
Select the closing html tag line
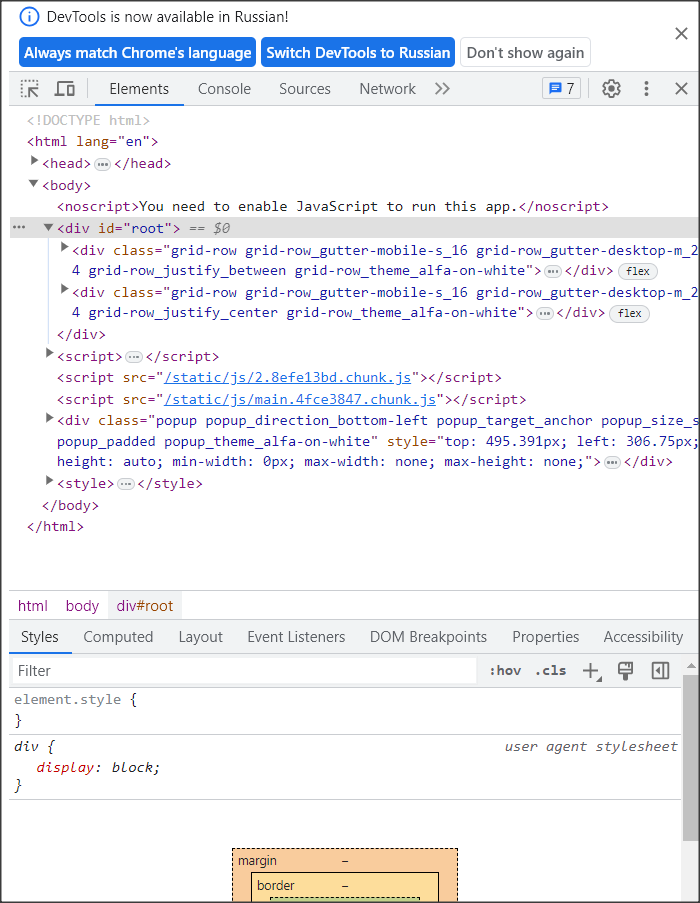point(55,526)
